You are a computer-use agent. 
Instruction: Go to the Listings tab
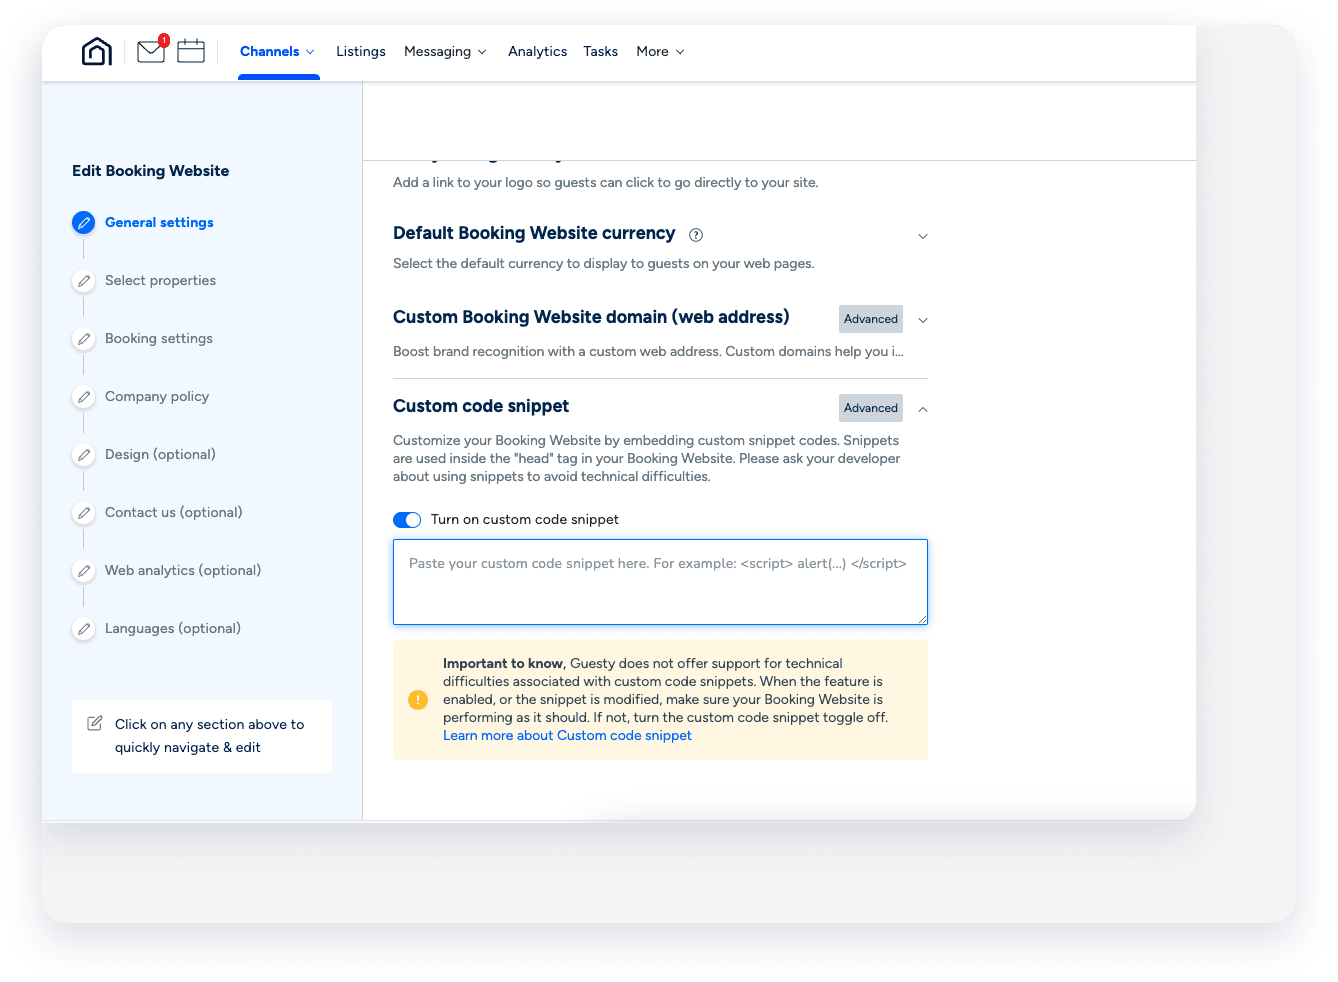(361, 52)
